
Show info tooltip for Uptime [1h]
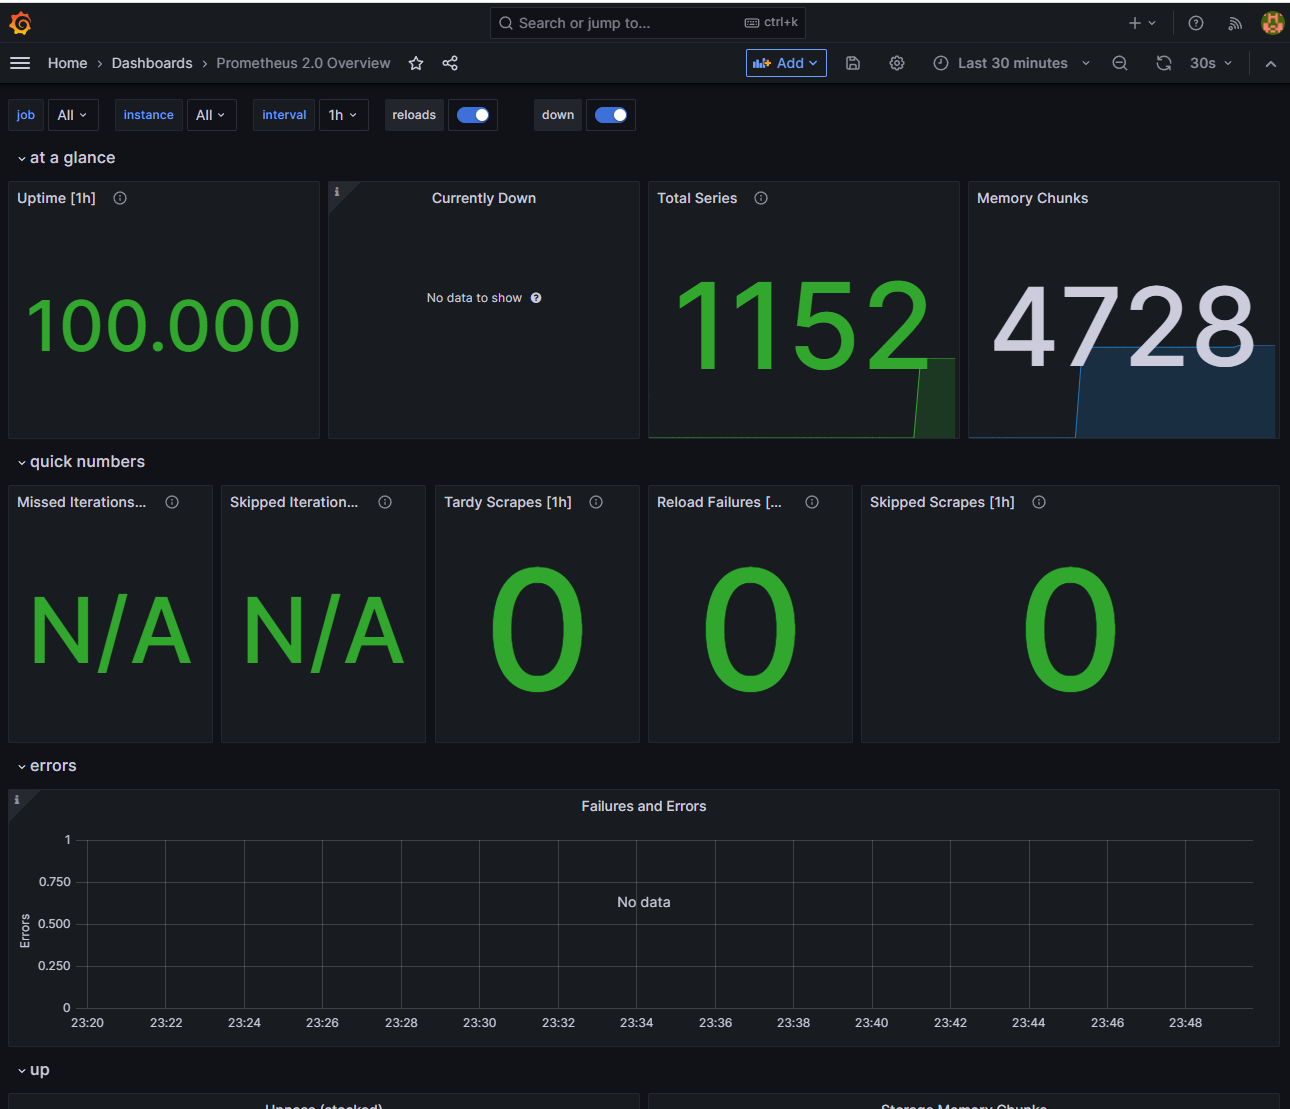click(120, 198)
